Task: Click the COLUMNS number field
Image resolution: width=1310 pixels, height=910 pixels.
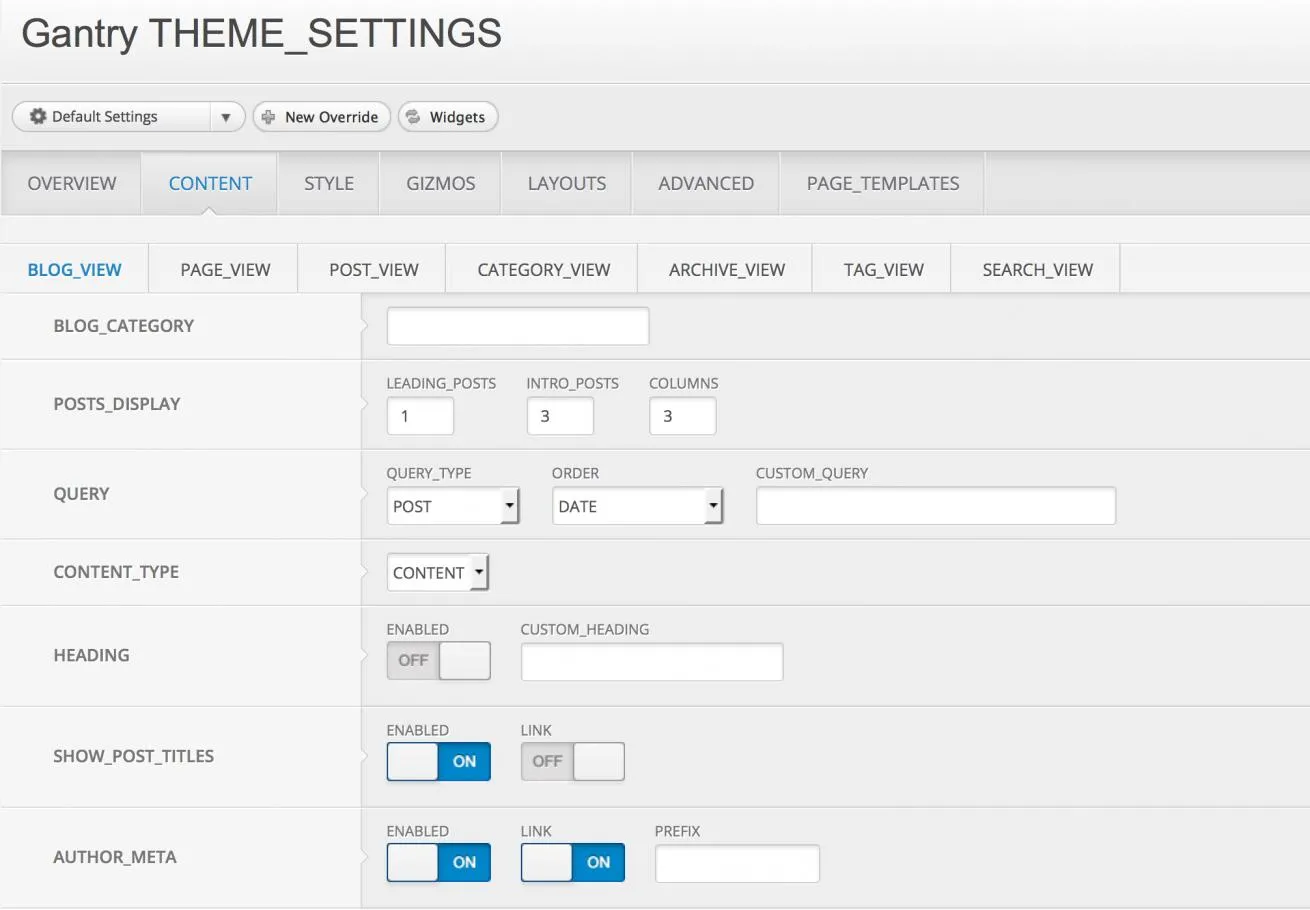Action: (682, 416)
